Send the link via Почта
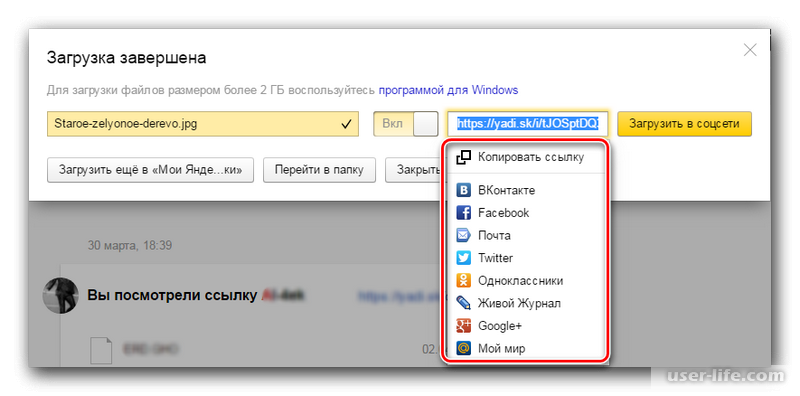 pyautogui.click(x=526, y=236)
